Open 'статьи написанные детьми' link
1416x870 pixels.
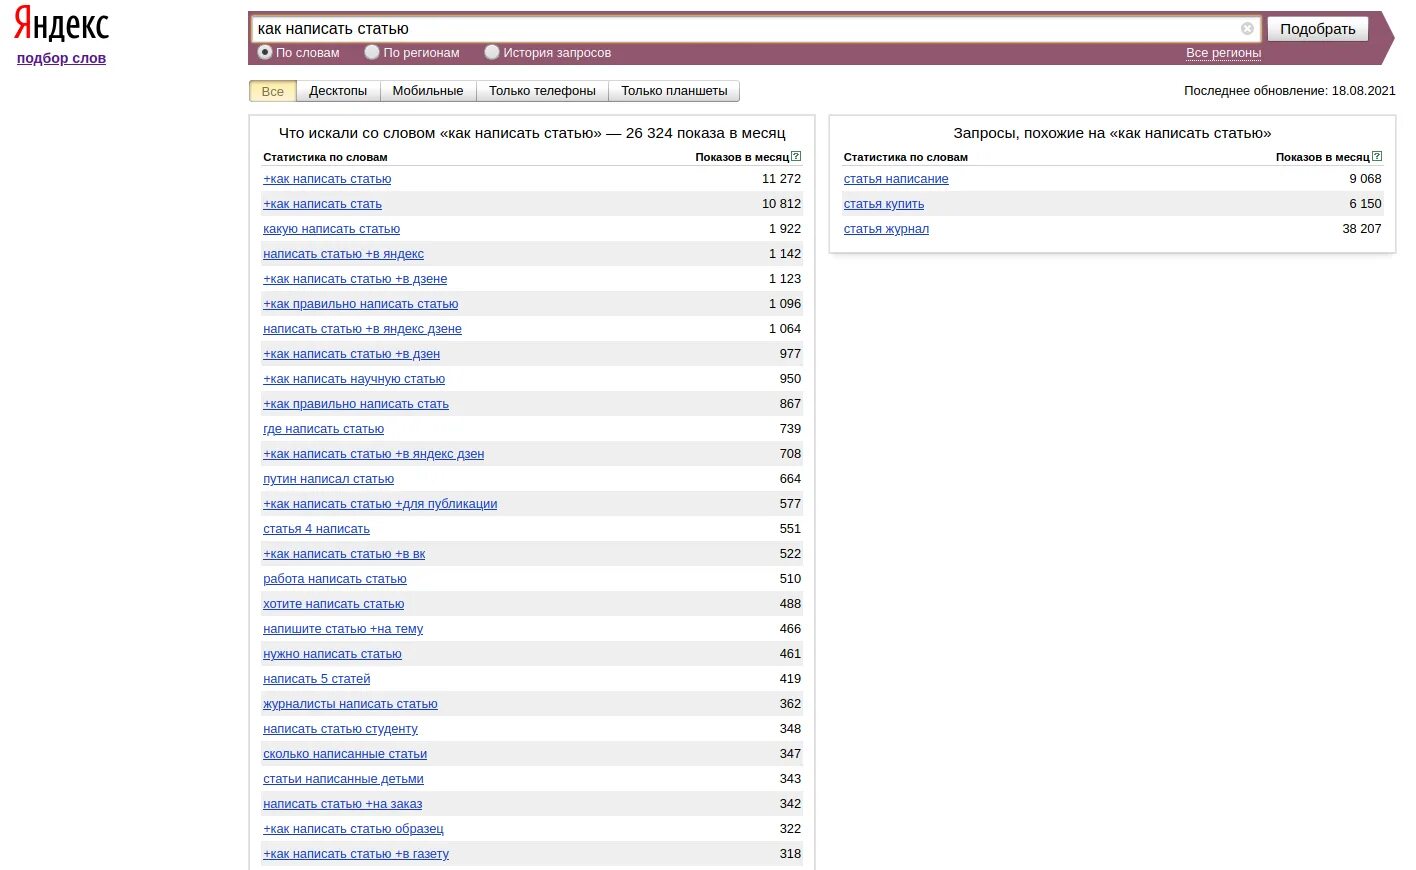(343, 779)
